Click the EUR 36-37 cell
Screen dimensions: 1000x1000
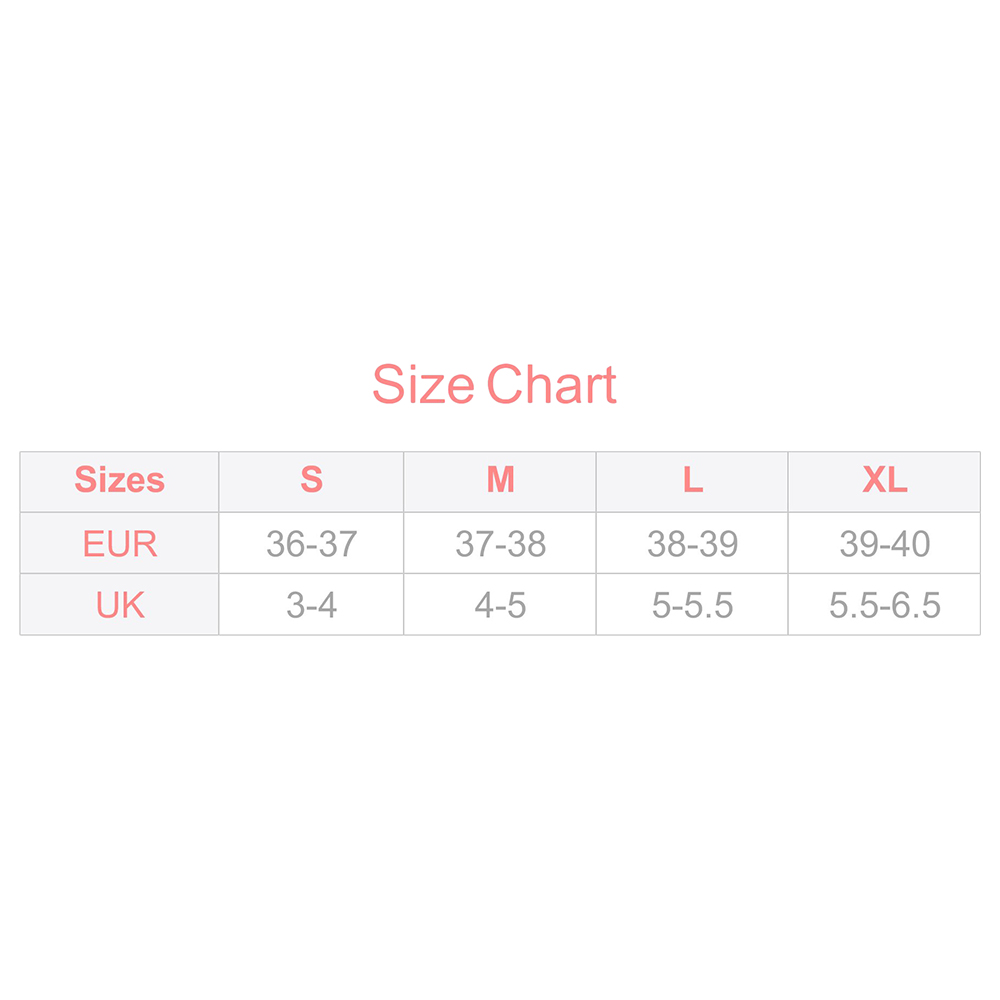(x=311, y=543)
